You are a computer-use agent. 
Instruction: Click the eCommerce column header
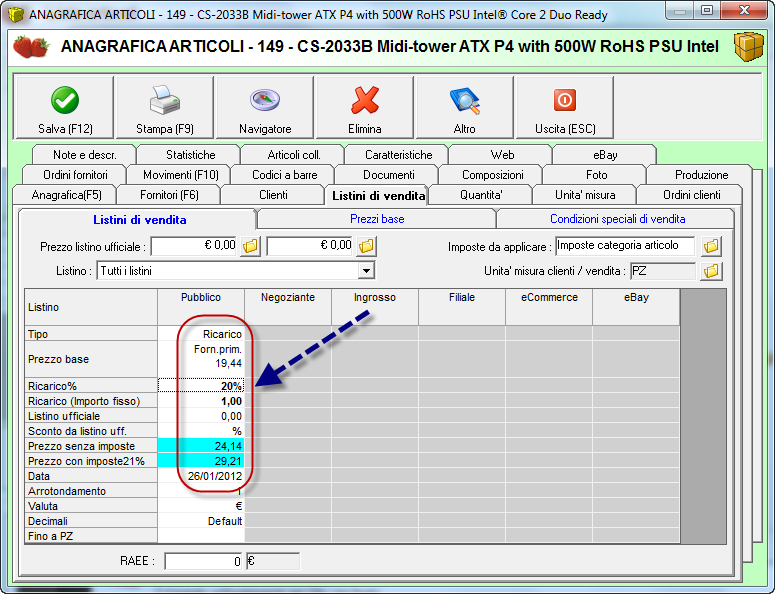(x=549, y=307)
